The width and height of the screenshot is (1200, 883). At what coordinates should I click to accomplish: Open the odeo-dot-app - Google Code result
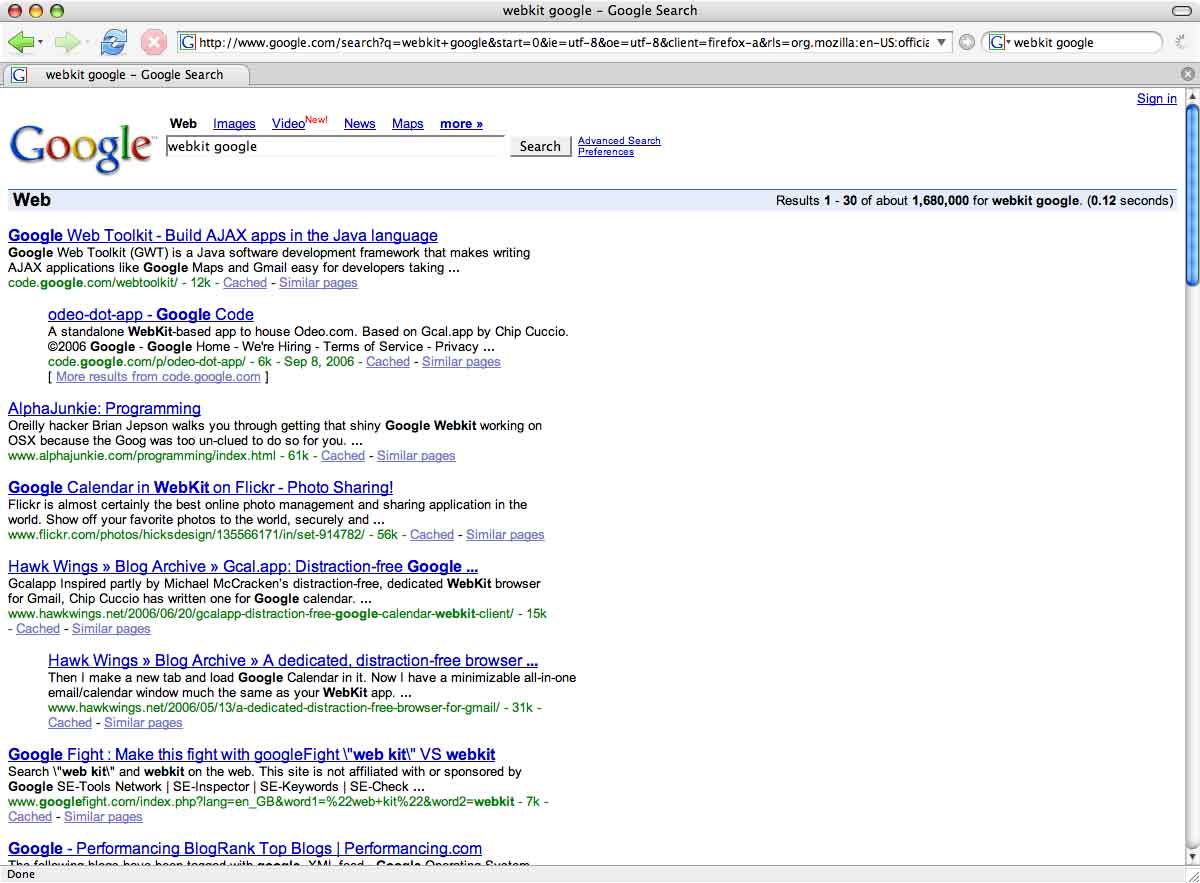151,314
